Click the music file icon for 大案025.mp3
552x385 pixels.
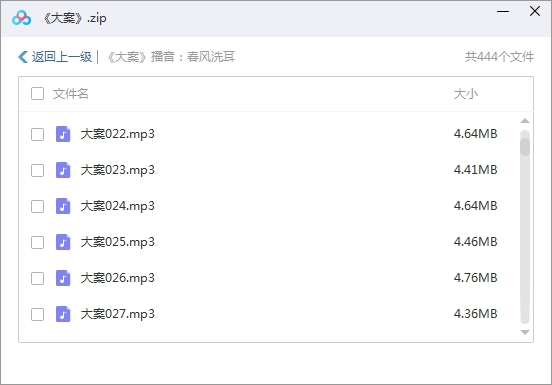tap(63, 242)
